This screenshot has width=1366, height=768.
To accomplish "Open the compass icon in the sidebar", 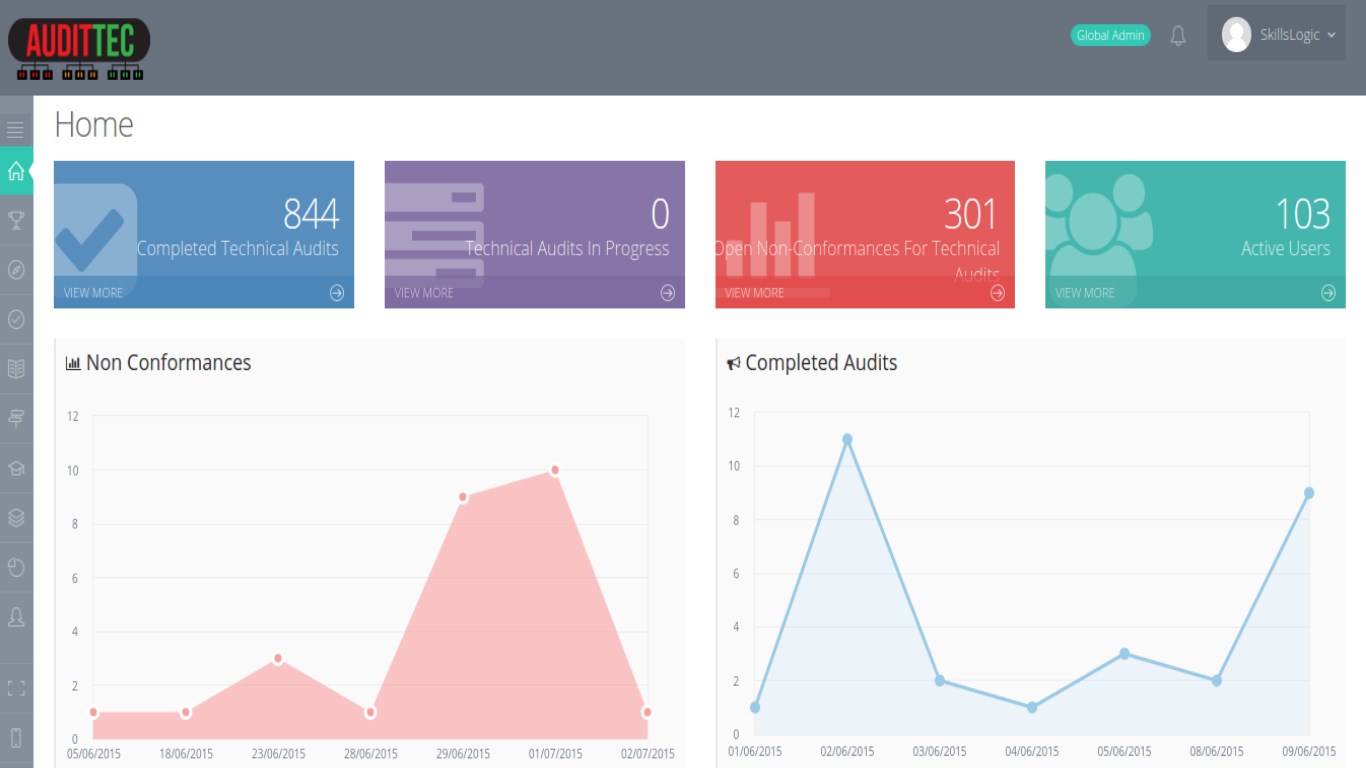I will [x=16, y=270].
